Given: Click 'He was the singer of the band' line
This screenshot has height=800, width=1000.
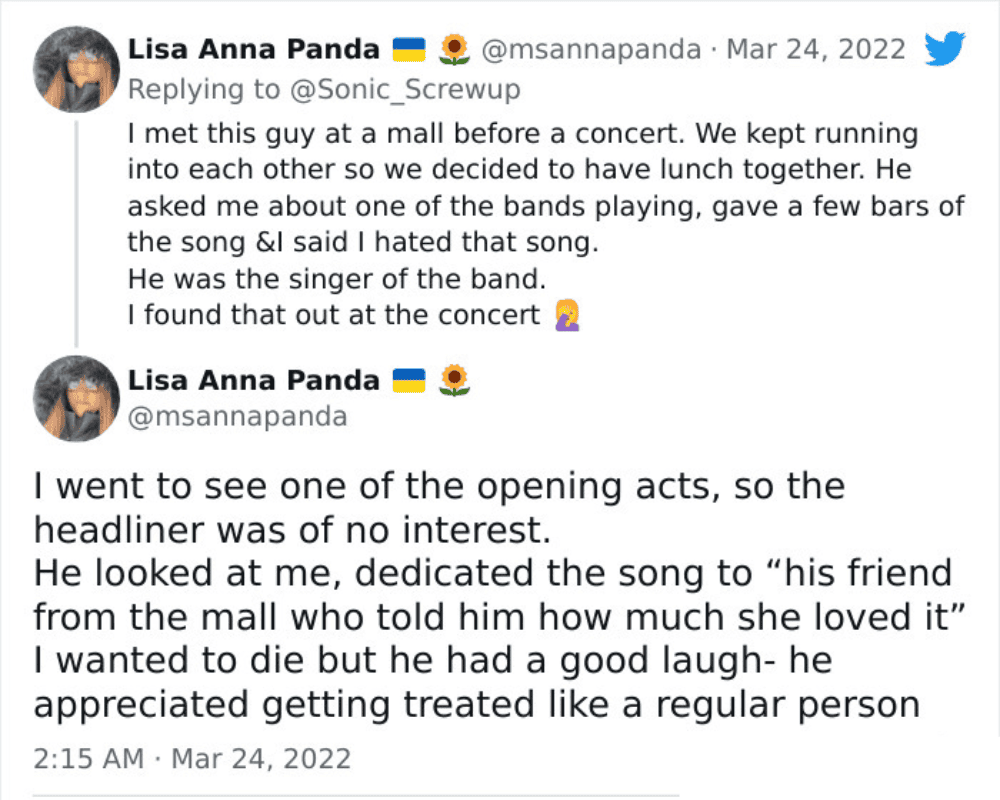Looking at the screenshot, I should point(337,279).
